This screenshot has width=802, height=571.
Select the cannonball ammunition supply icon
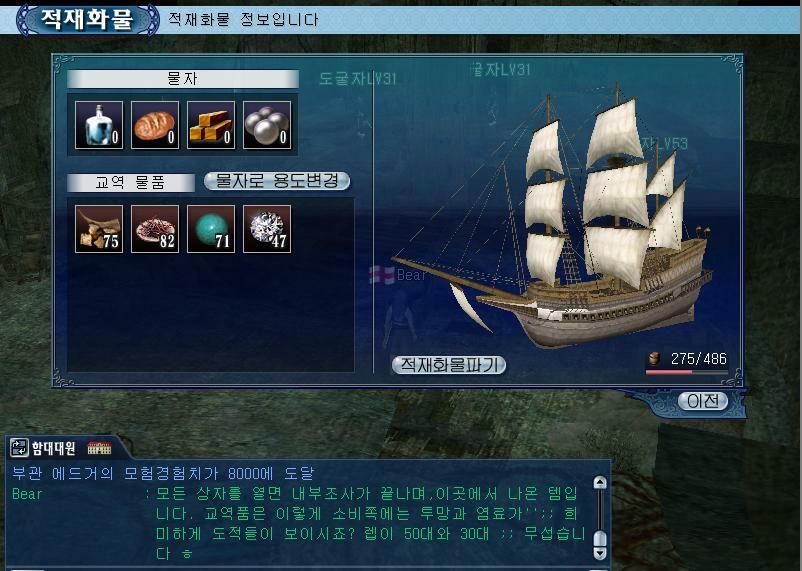(x=267, y=125)
